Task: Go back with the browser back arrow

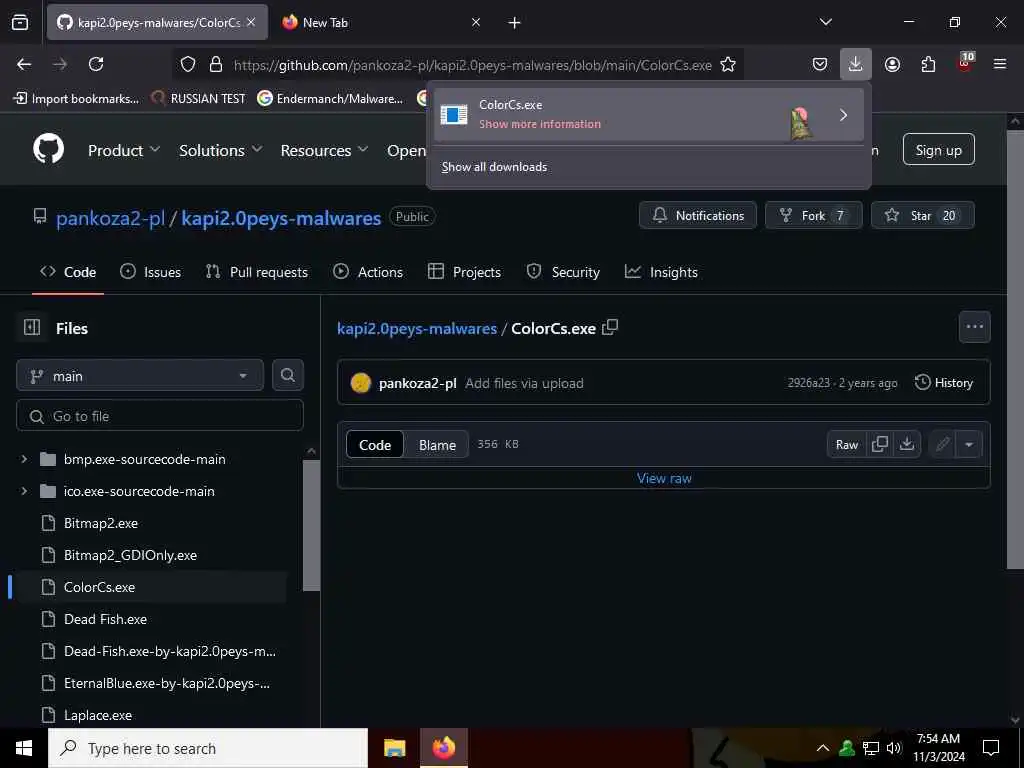Action: click(x=24, y=64)
